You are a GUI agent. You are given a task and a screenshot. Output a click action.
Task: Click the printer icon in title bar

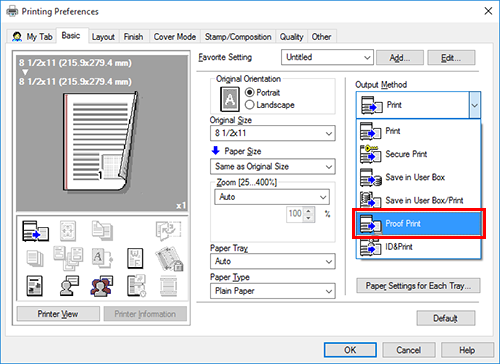coord(12,12)
